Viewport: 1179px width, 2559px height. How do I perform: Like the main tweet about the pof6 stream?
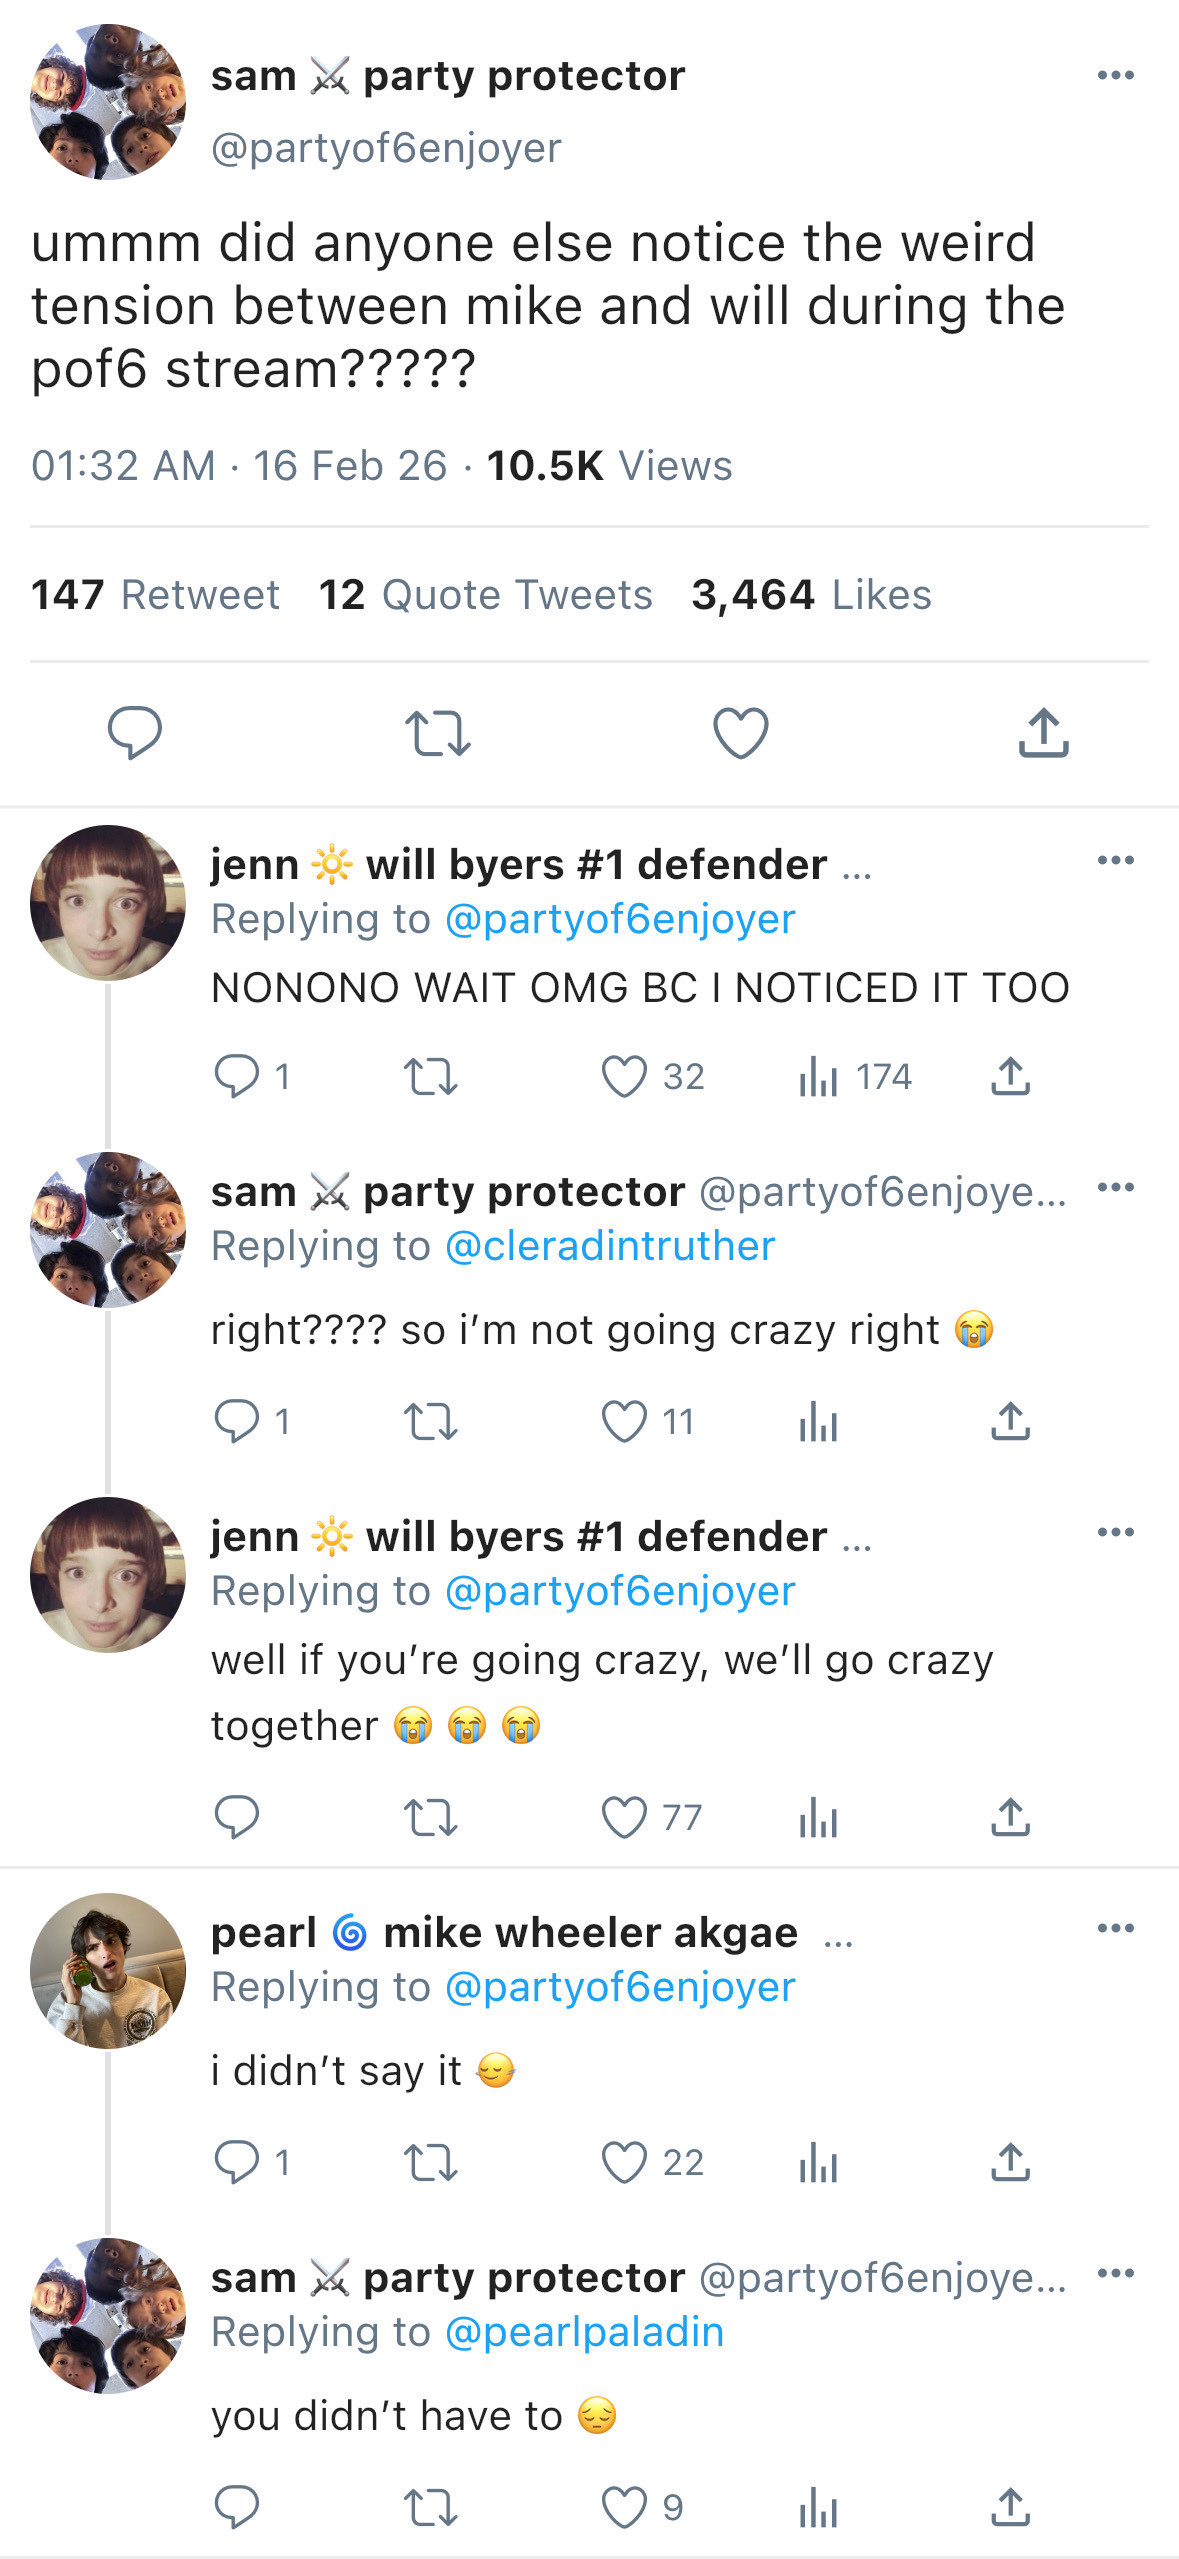pos(740,733)
